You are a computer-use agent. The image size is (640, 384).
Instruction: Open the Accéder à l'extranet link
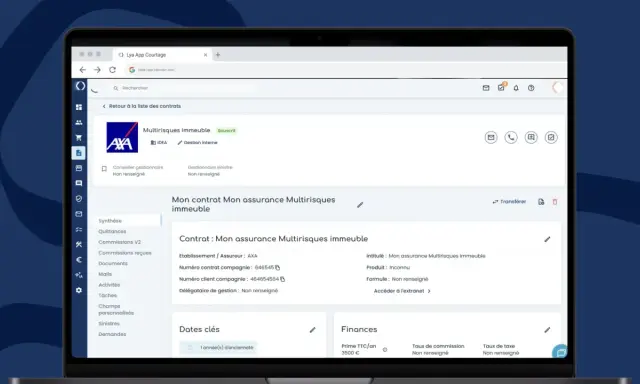(x=402, y=291)
